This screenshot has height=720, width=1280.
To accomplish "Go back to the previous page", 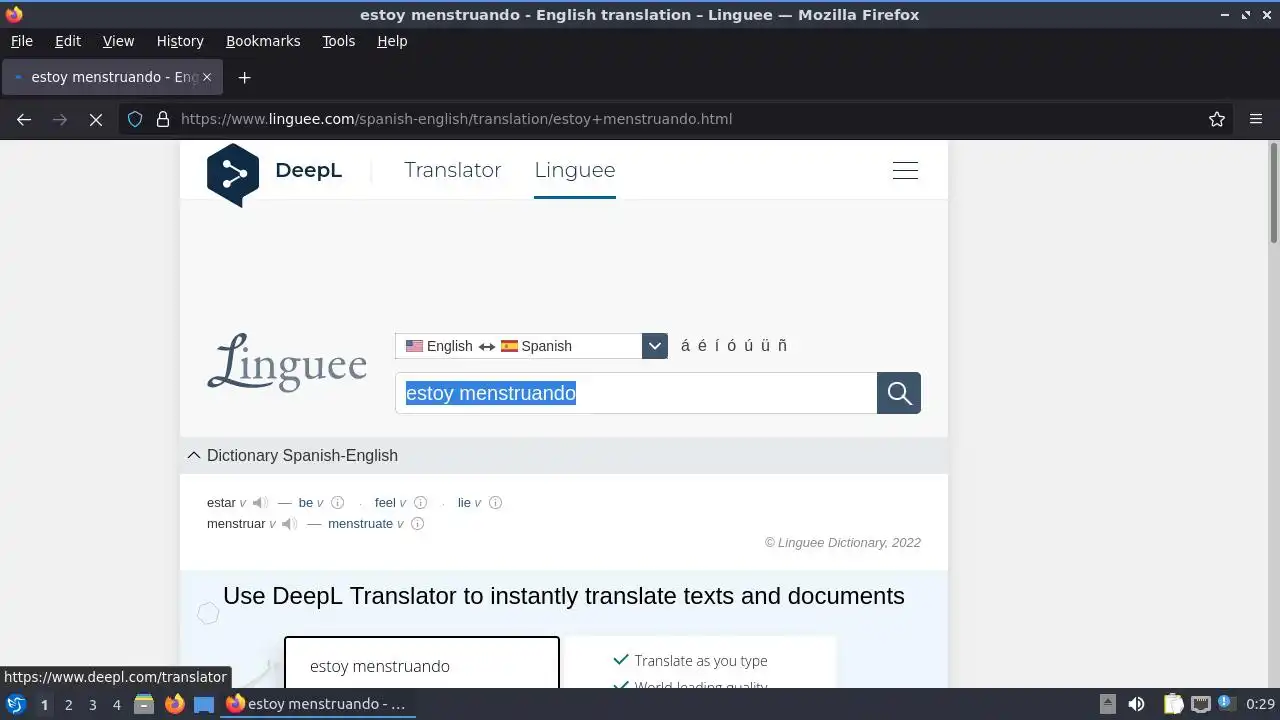I will [24, 119].
